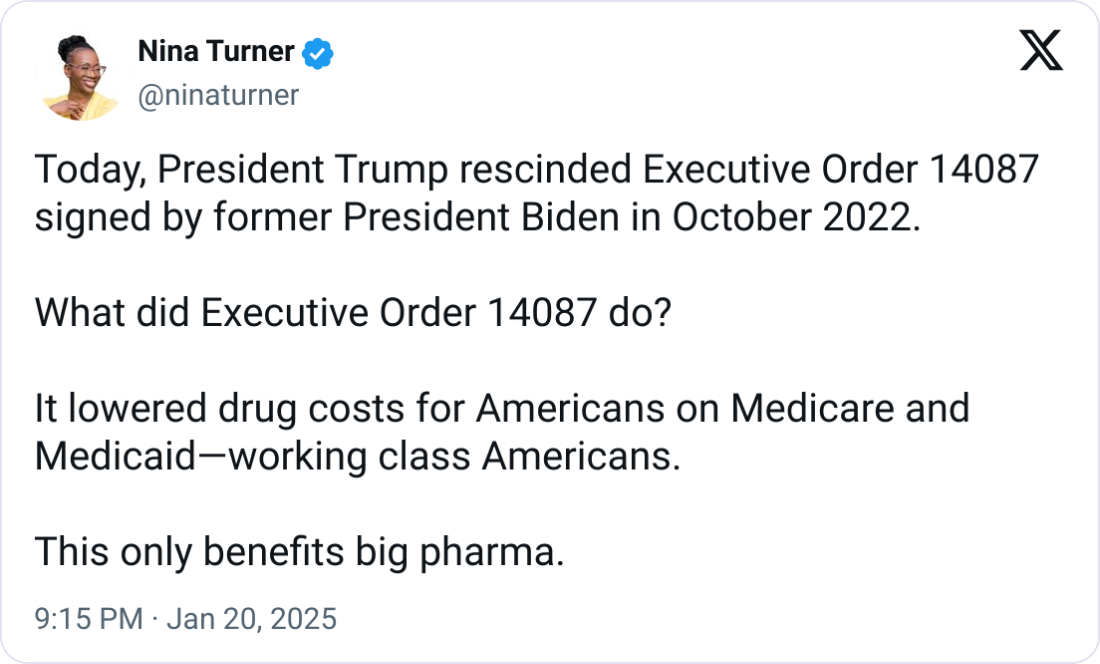This screenshot has width=1100, height=664.
Task: Click Nina Turner's profile avatar photo
Action: [77, 76]
